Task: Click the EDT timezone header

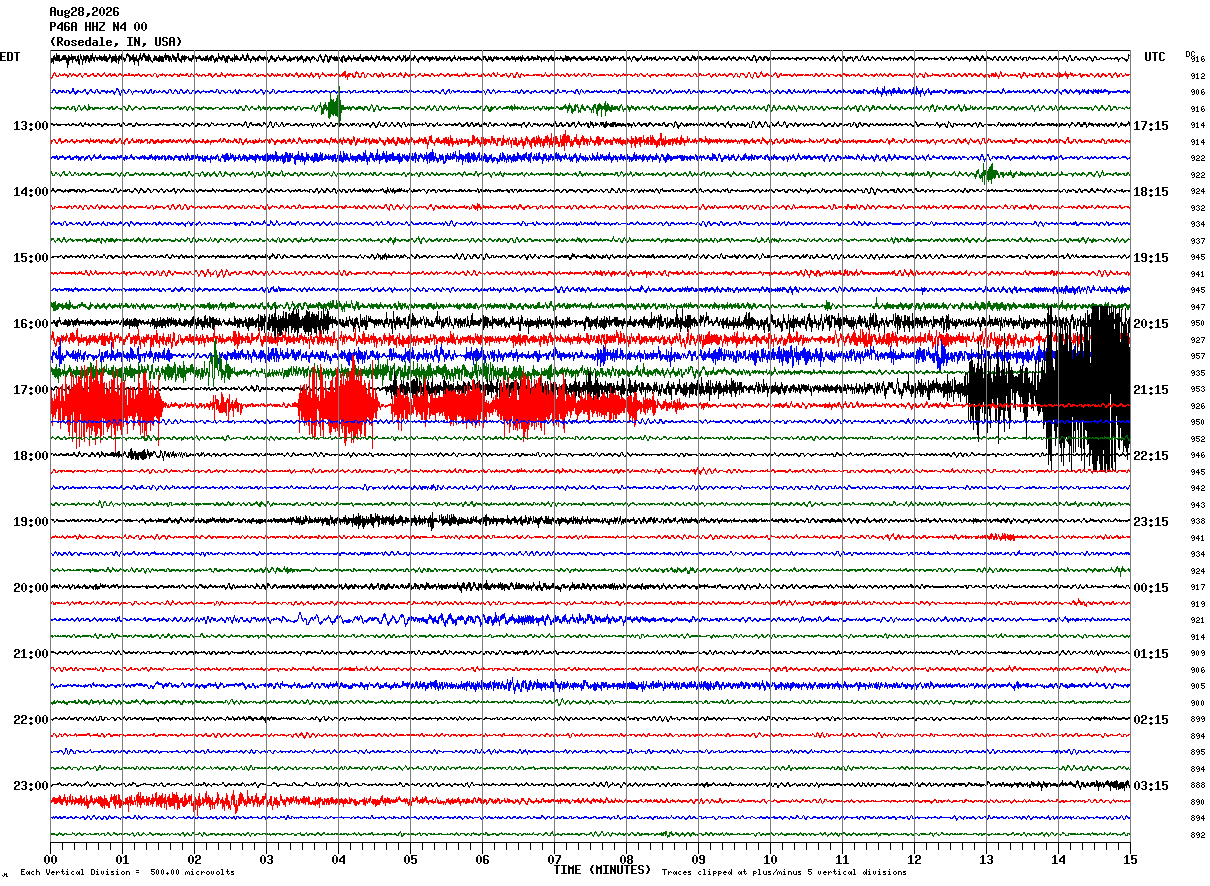Action: 10,57
